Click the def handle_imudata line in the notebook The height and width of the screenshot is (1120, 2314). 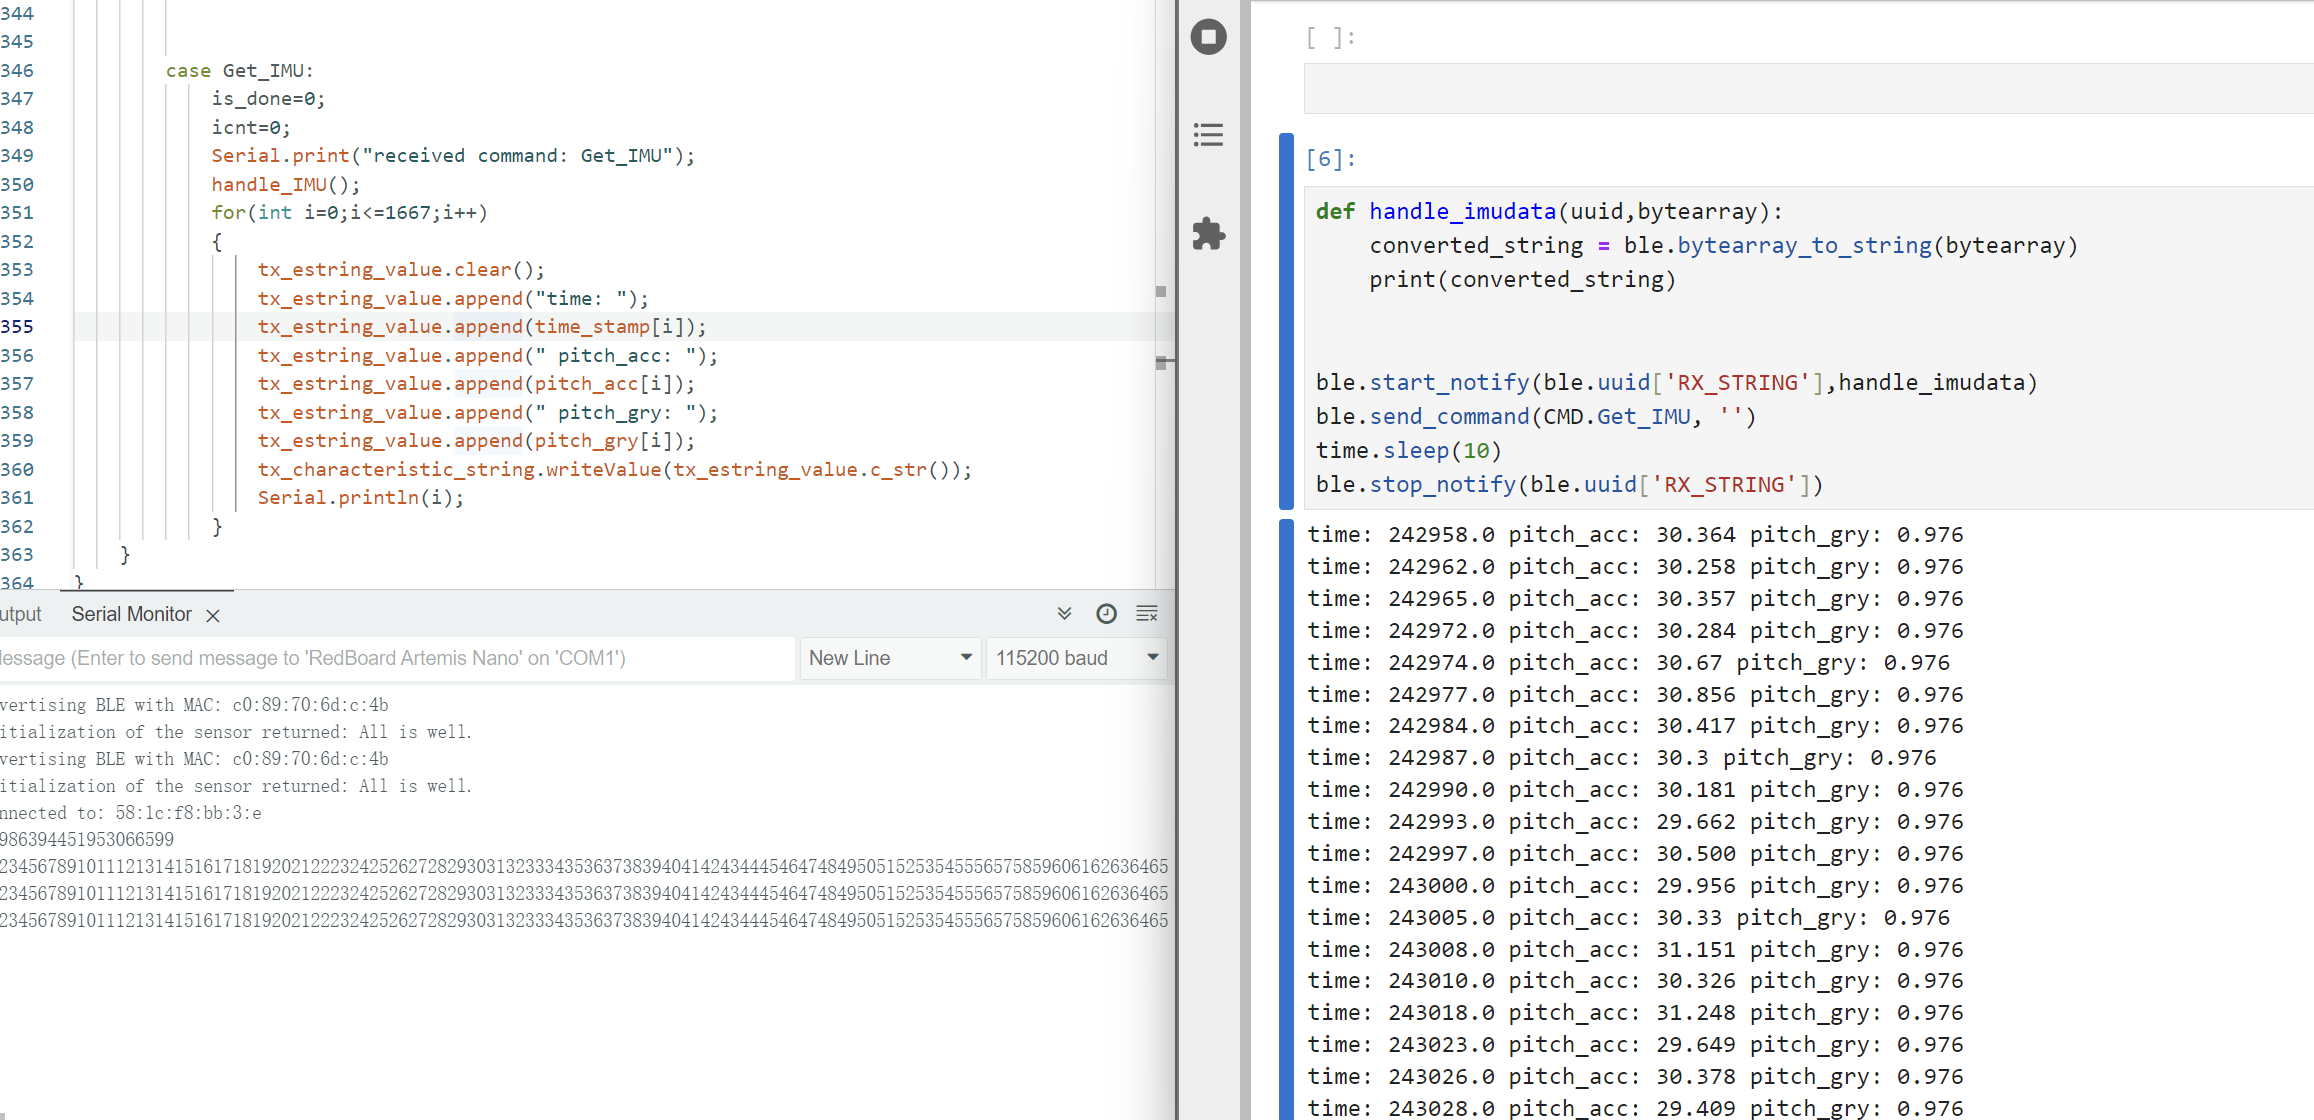[x=1549, y=211]
